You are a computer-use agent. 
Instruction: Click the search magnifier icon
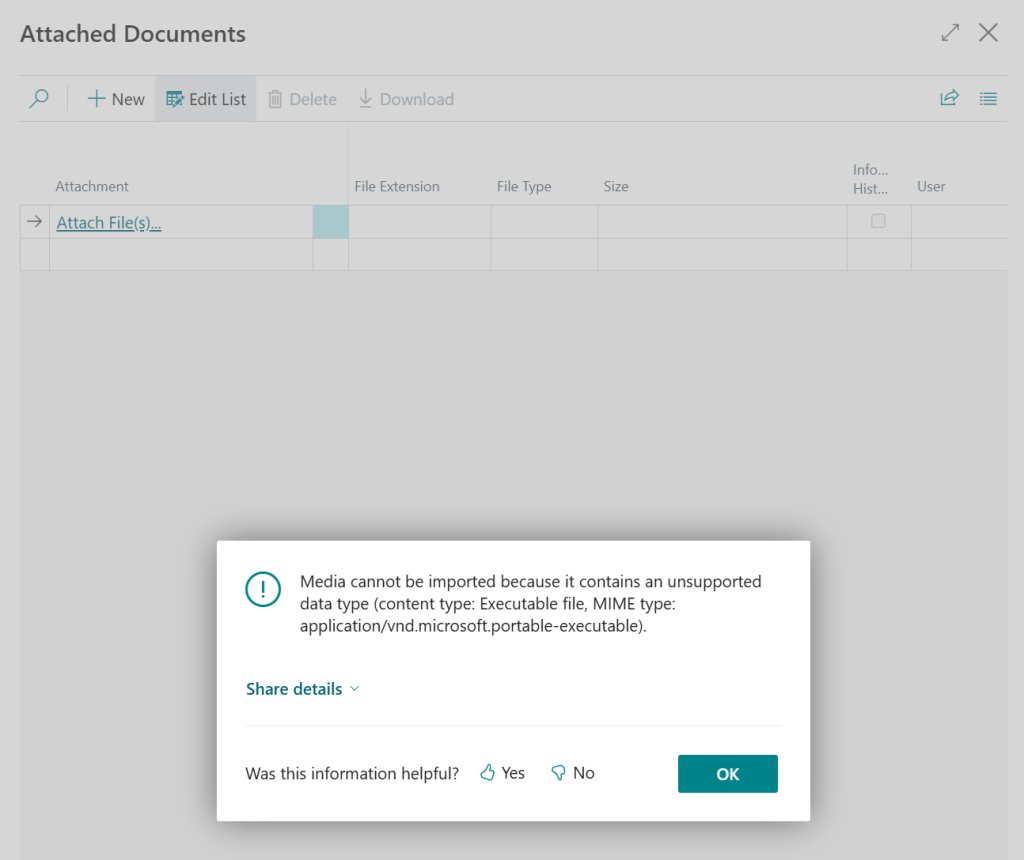(x=39, y=99)
